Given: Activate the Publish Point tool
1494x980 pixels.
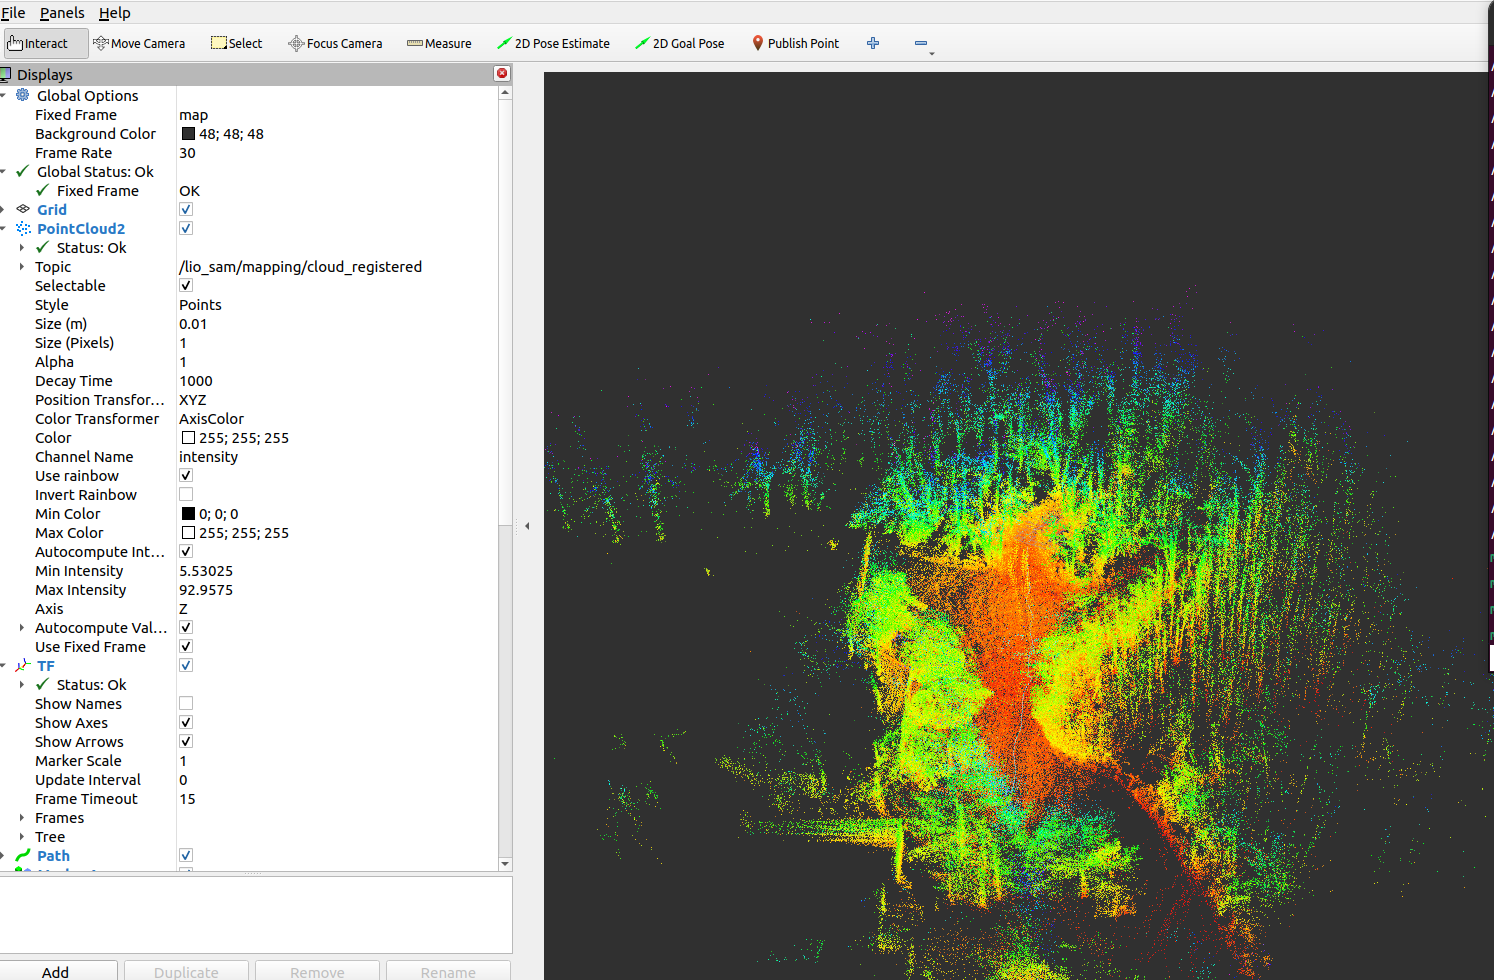Looking at the screenshot, I should click(795, 43).
